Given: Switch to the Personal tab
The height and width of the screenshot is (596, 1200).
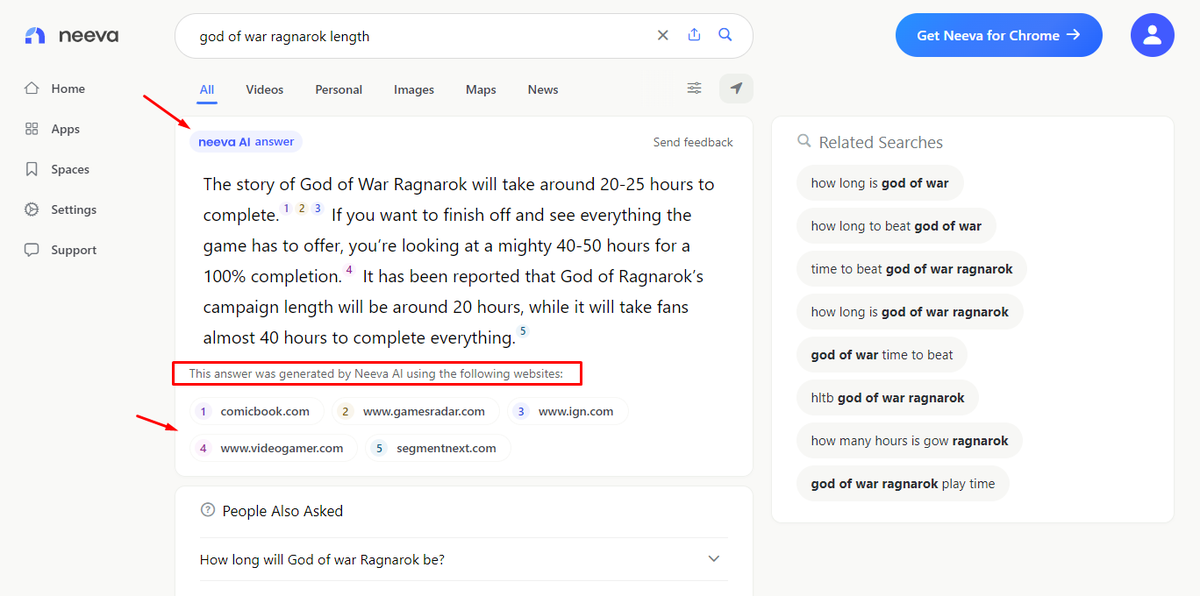Looking at the screenshot, I should coord(339,89).
